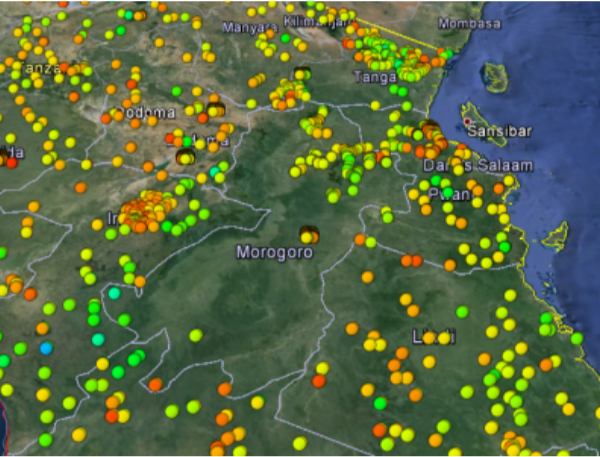Click Pemba island north of Sansibar

494,73
